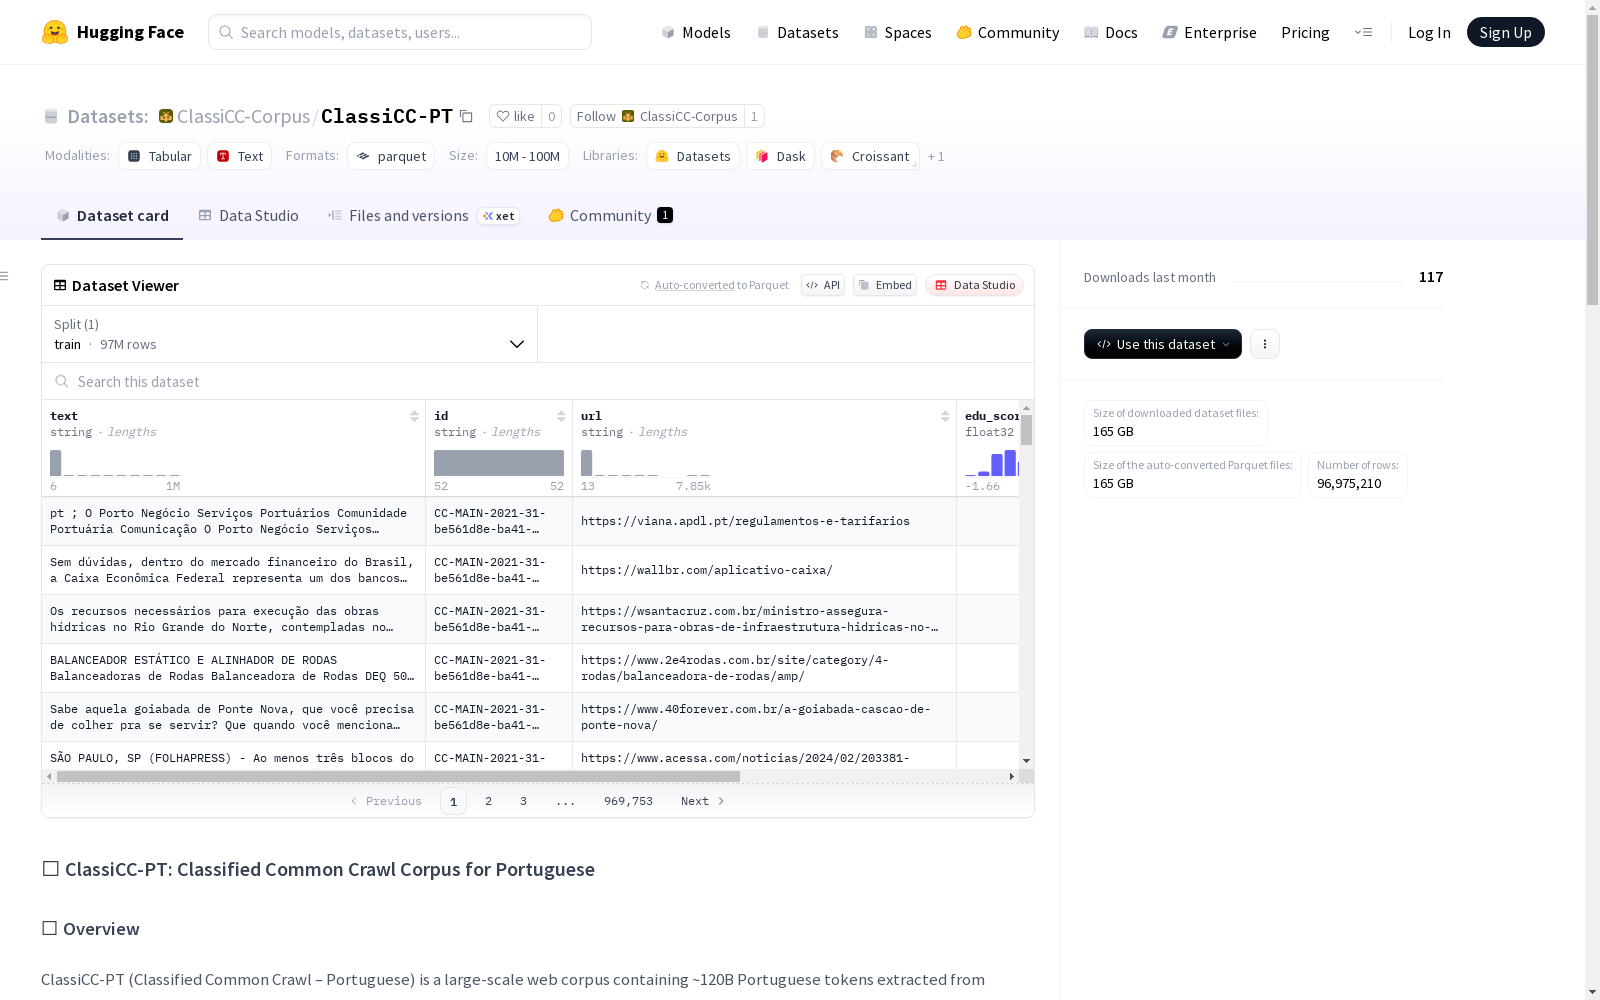Open Community in top navigation
Image resolution: width=1600 pixels, height=1000 pixels.
click(x=1008, y=32)
